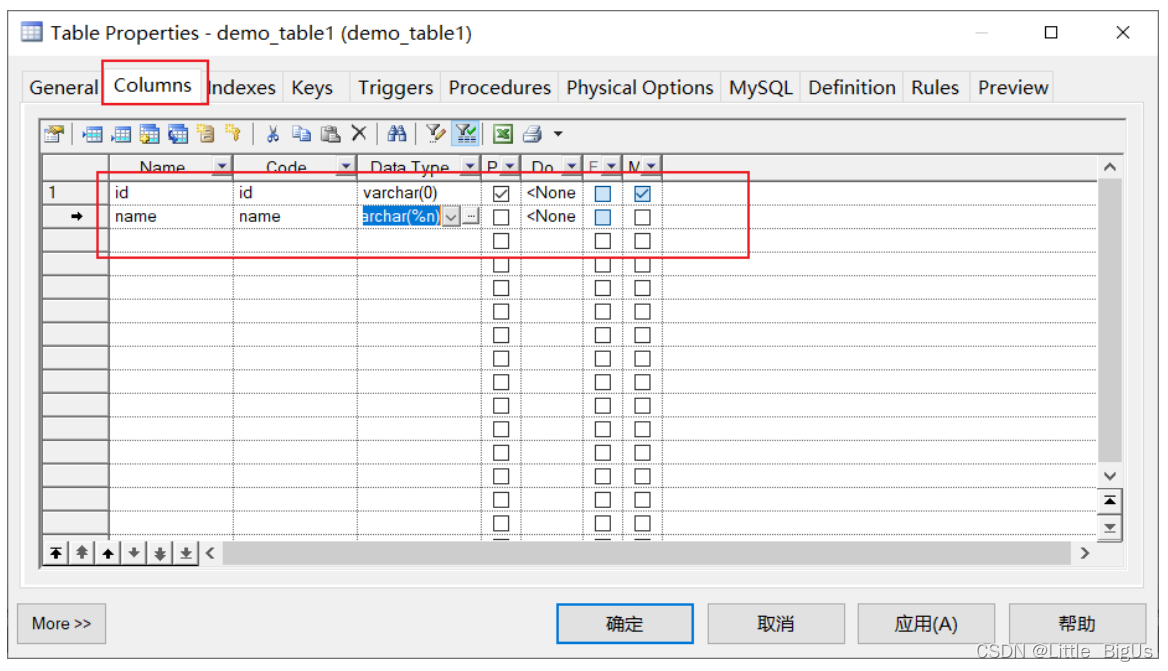Click the ellipsis button next to the name data type
This screenshot has width=1168, height=671.
click(471, 217)
